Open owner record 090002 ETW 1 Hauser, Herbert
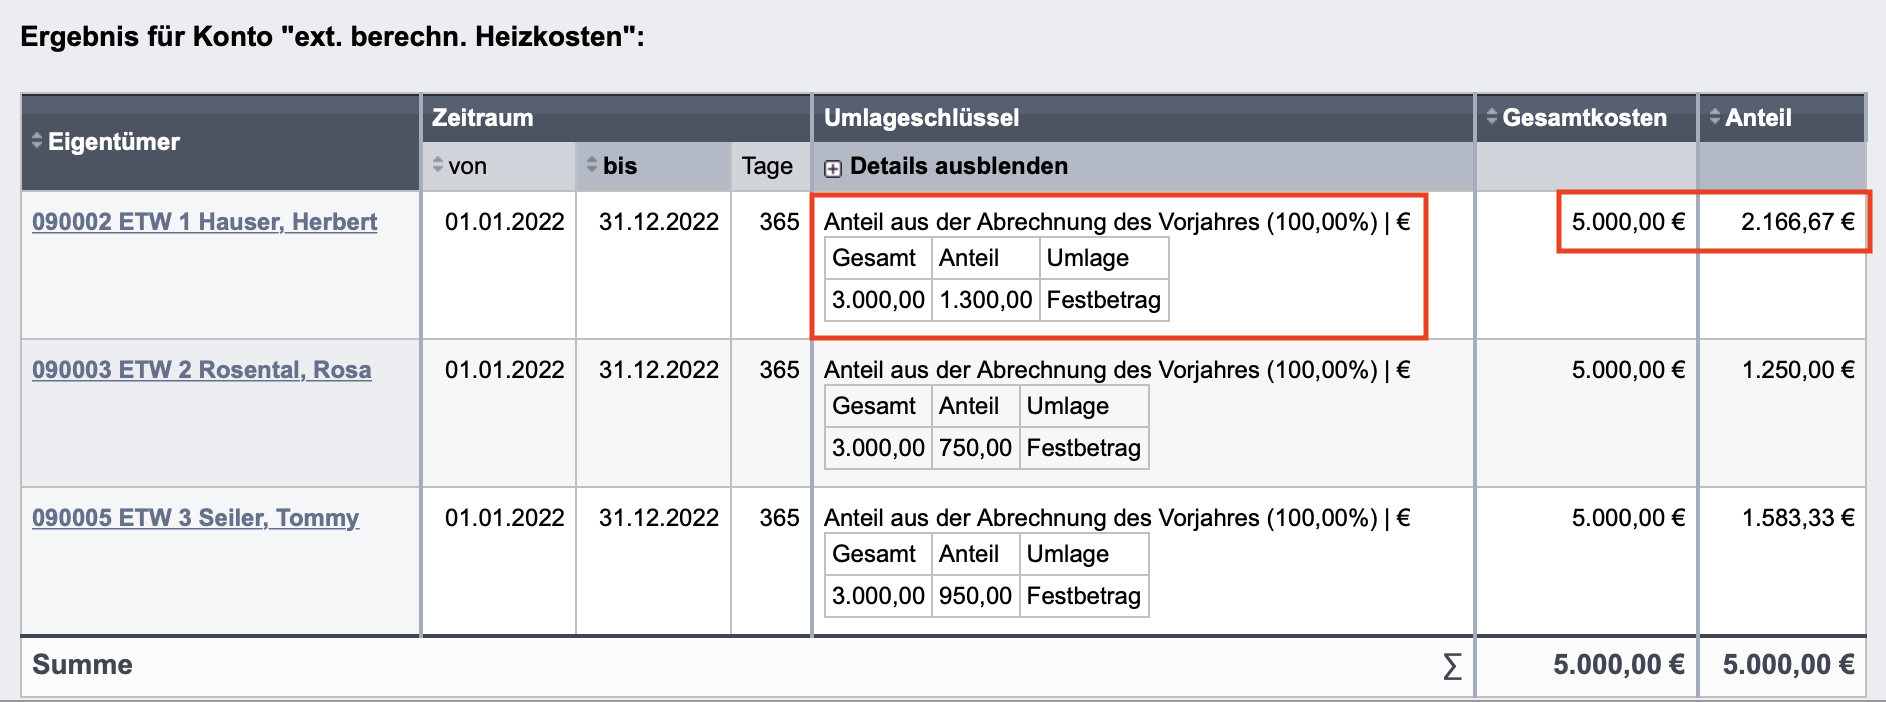1886x702 pixels. (x=204, y=221)
